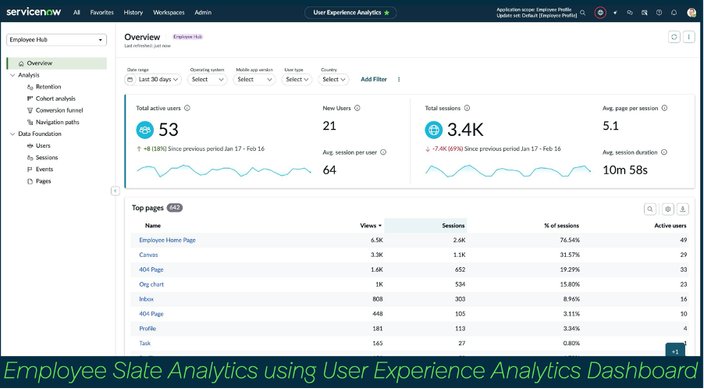
Task: Open the Canvas page link
Action: (149, 255)
